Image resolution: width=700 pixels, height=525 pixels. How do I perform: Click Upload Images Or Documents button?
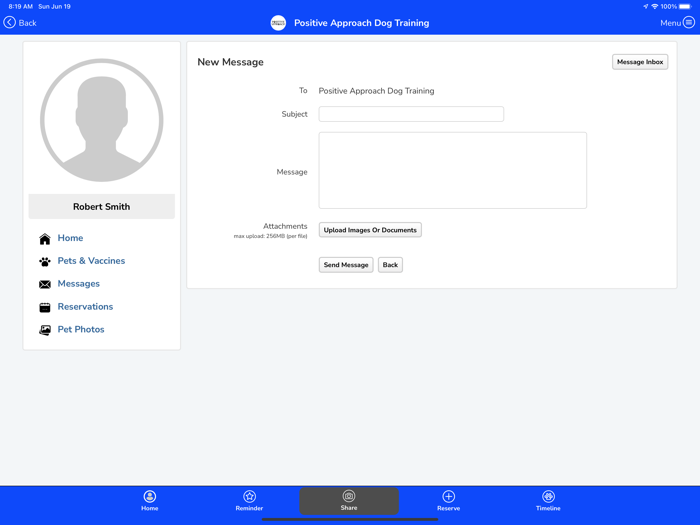[370, 230]
